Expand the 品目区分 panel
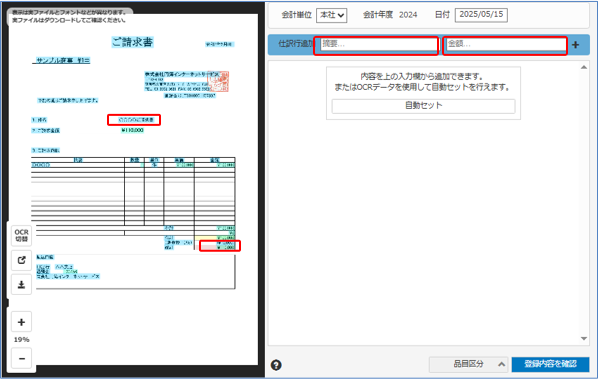The width and height of the screenshot is (598, 379). pos(469,364)
